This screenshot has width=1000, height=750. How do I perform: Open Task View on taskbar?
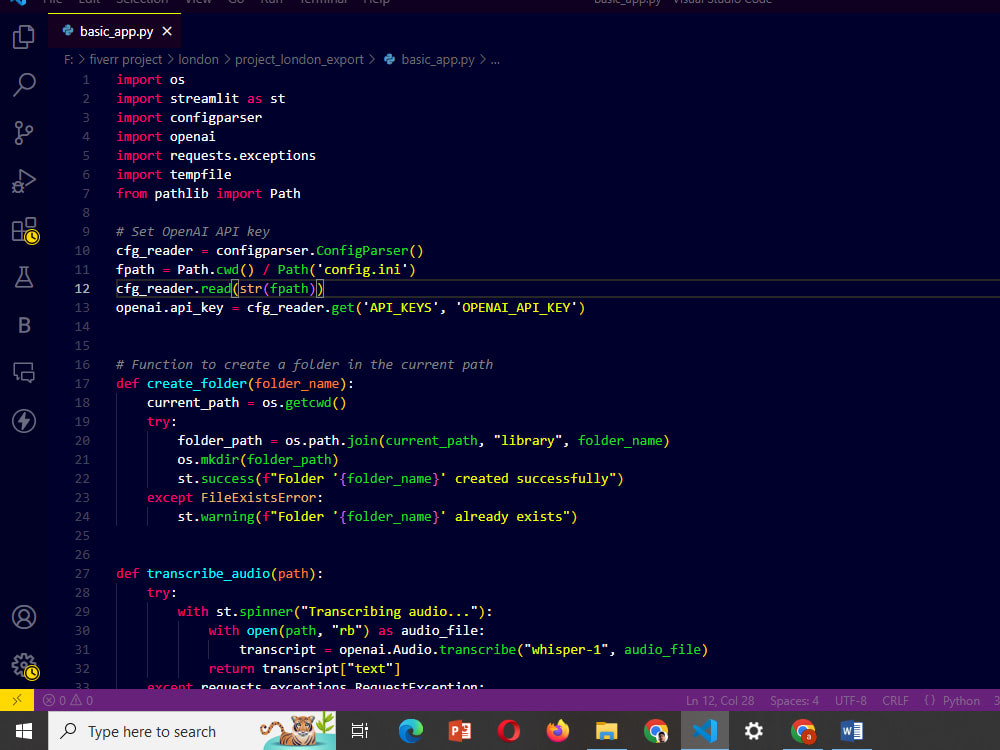coord(360,731)
